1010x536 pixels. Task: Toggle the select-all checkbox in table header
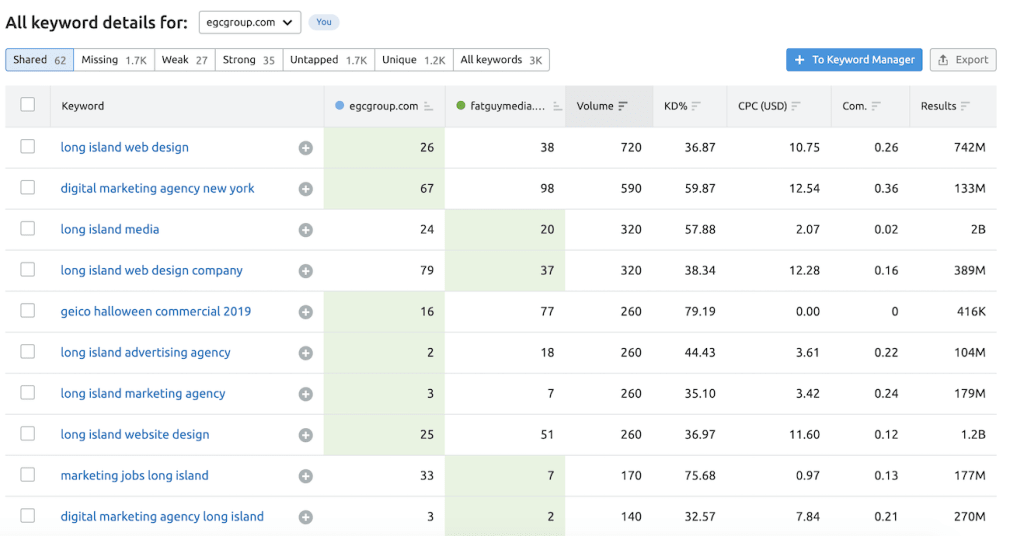[28, 105]
